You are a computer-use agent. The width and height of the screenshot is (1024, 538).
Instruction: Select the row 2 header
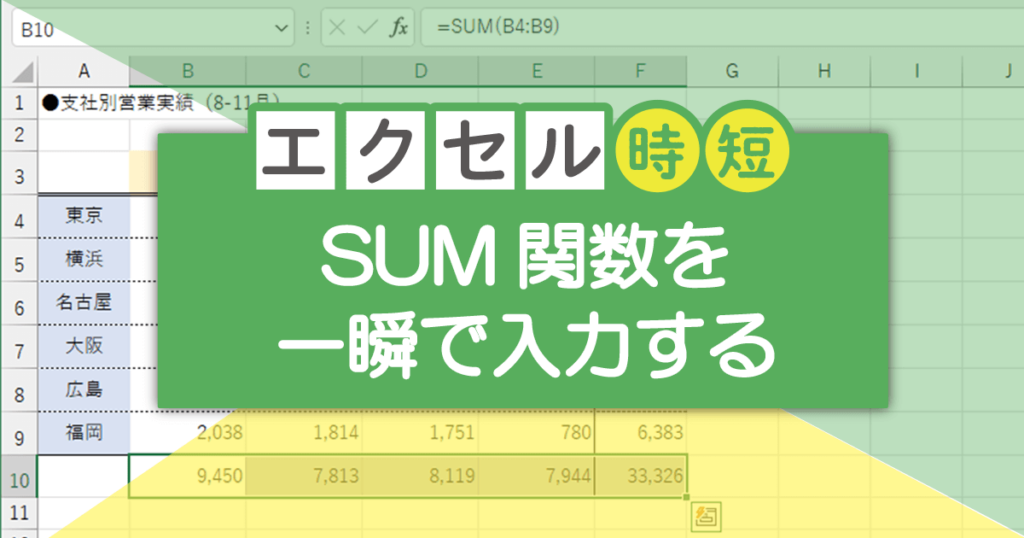click(18, 133)
